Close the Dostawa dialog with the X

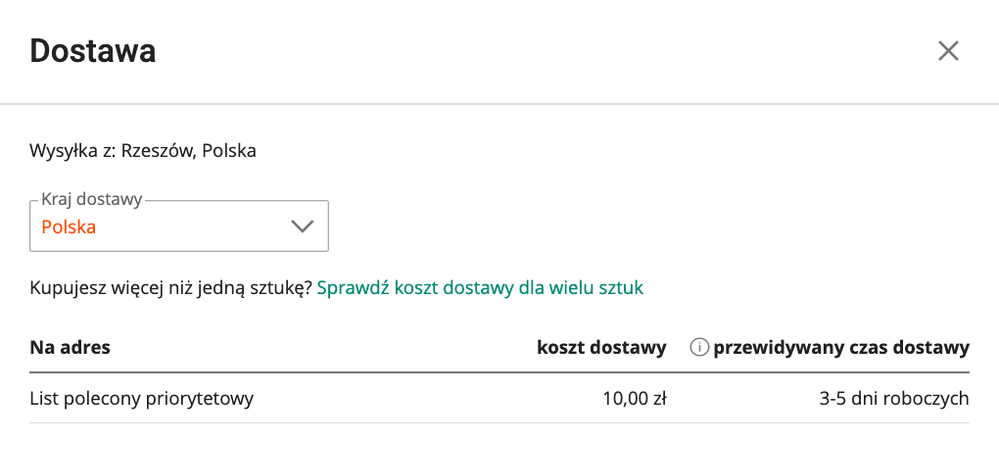coord(948,51)
